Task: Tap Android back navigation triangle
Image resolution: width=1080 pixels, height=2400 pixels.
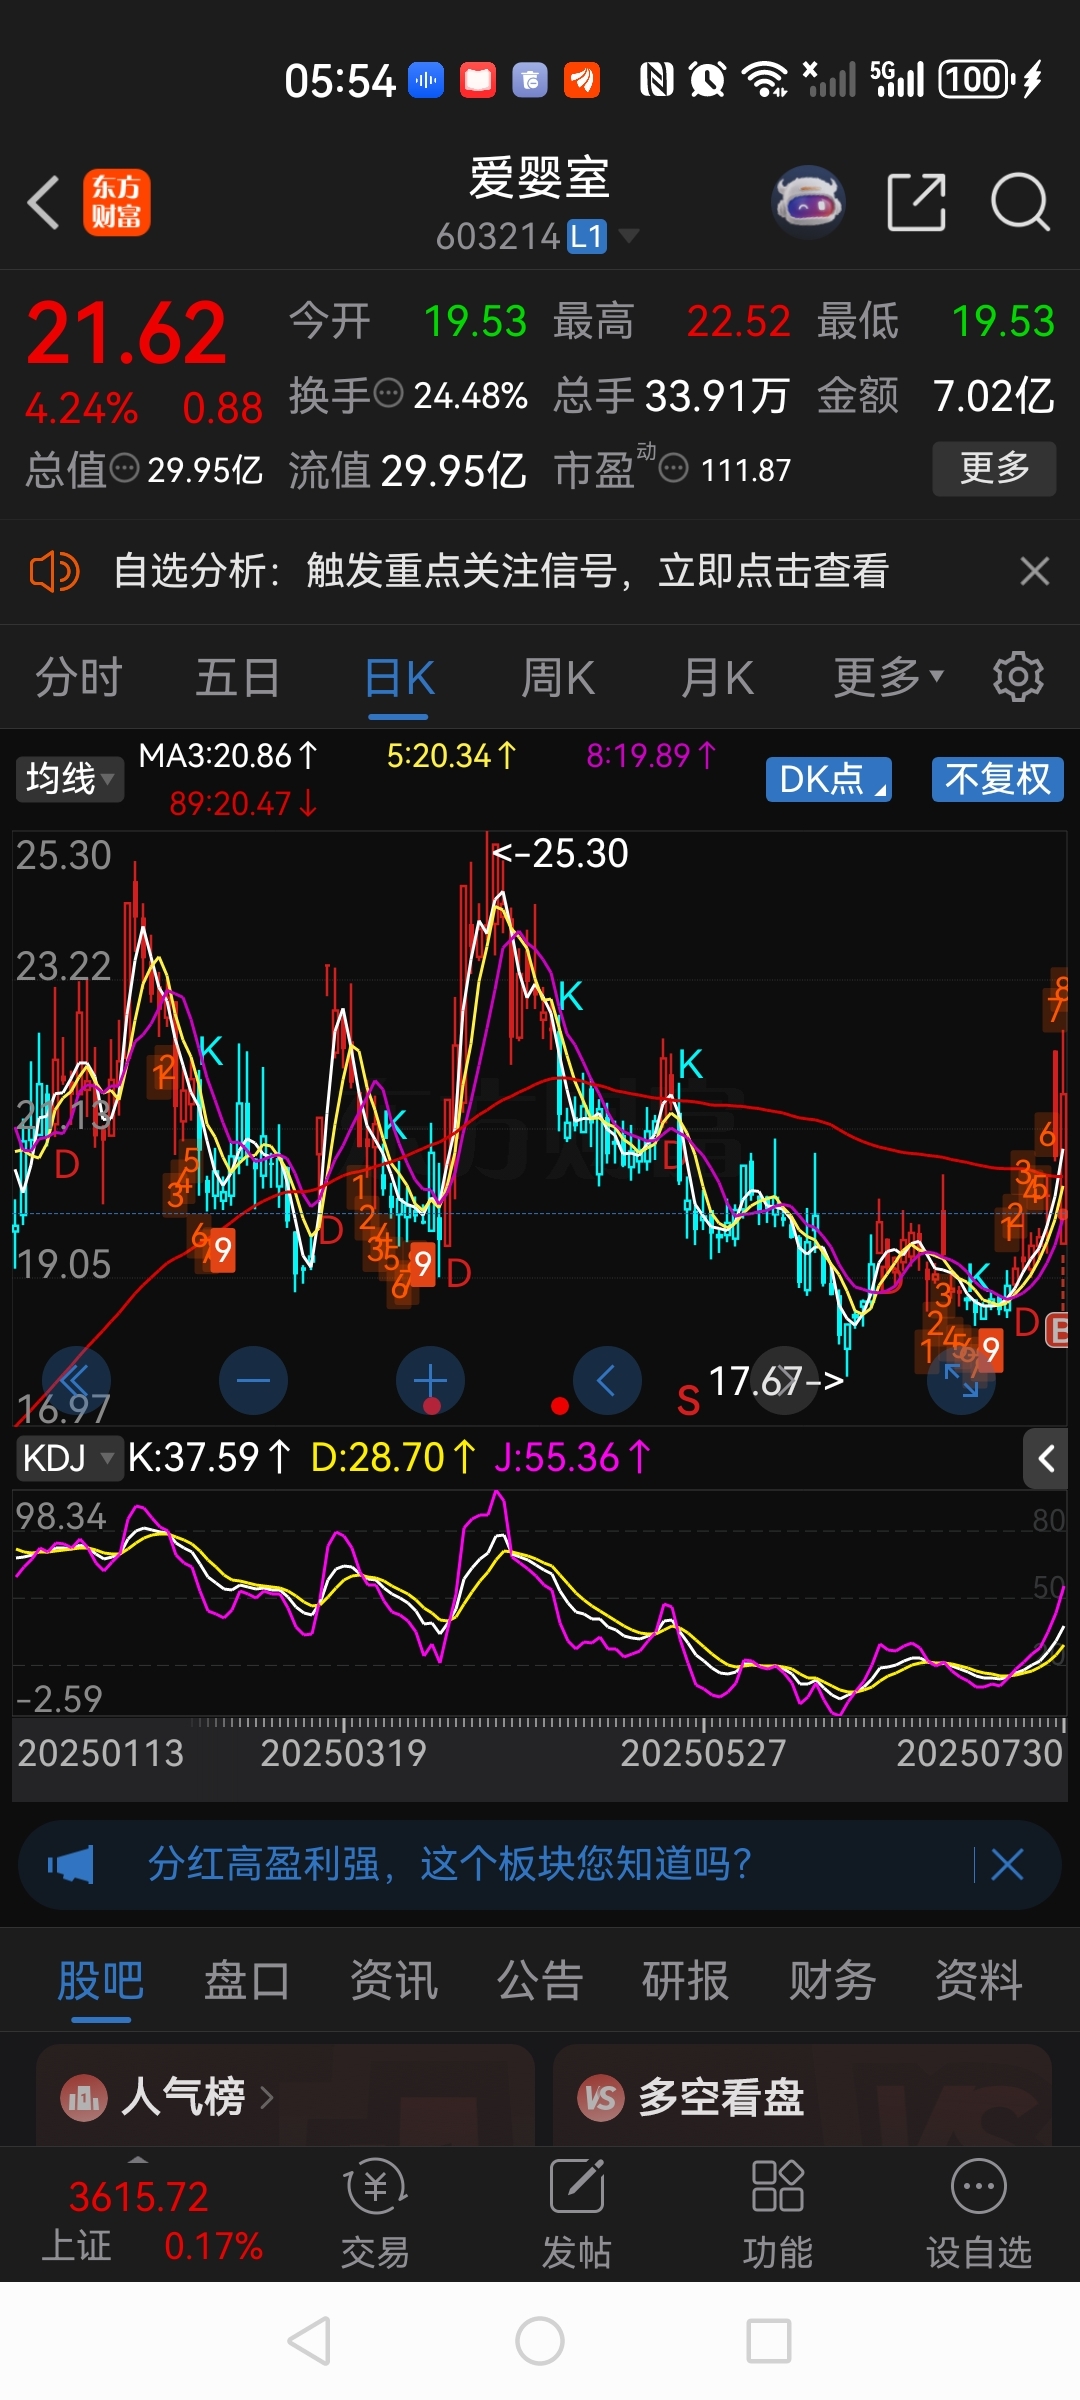Action: [x=309, y=2341]
